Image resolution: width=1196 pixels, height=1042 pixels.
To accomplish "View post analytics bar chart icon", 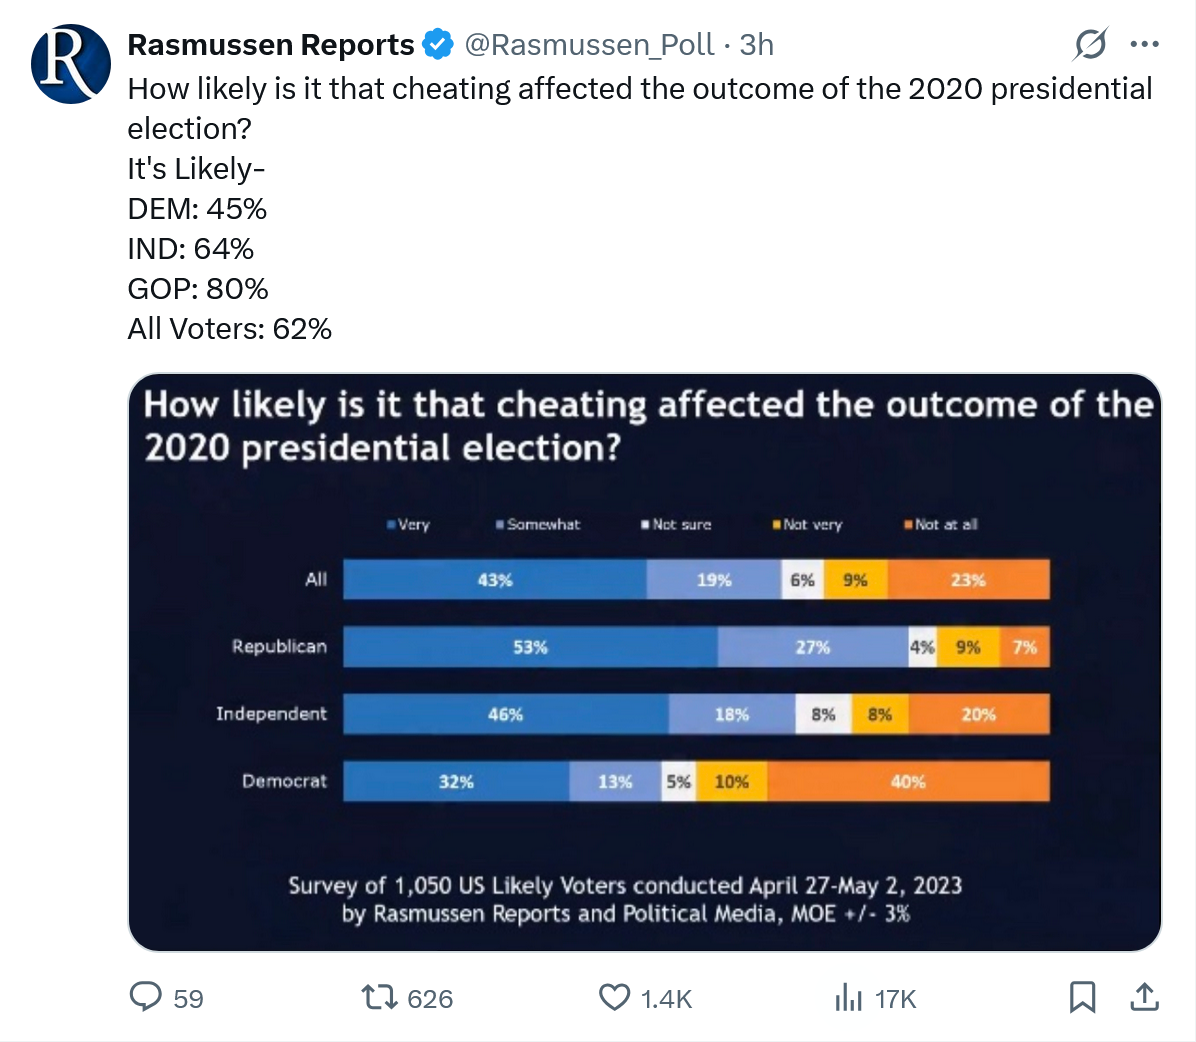I will point(848,997).
